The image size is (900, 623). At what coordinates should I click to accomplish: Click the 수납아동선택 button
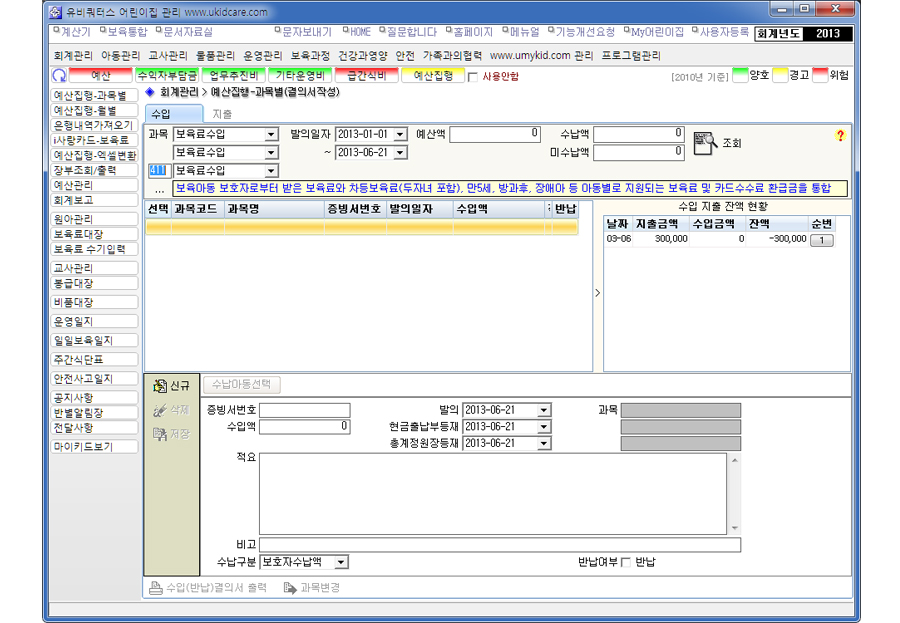coord(242,385)
